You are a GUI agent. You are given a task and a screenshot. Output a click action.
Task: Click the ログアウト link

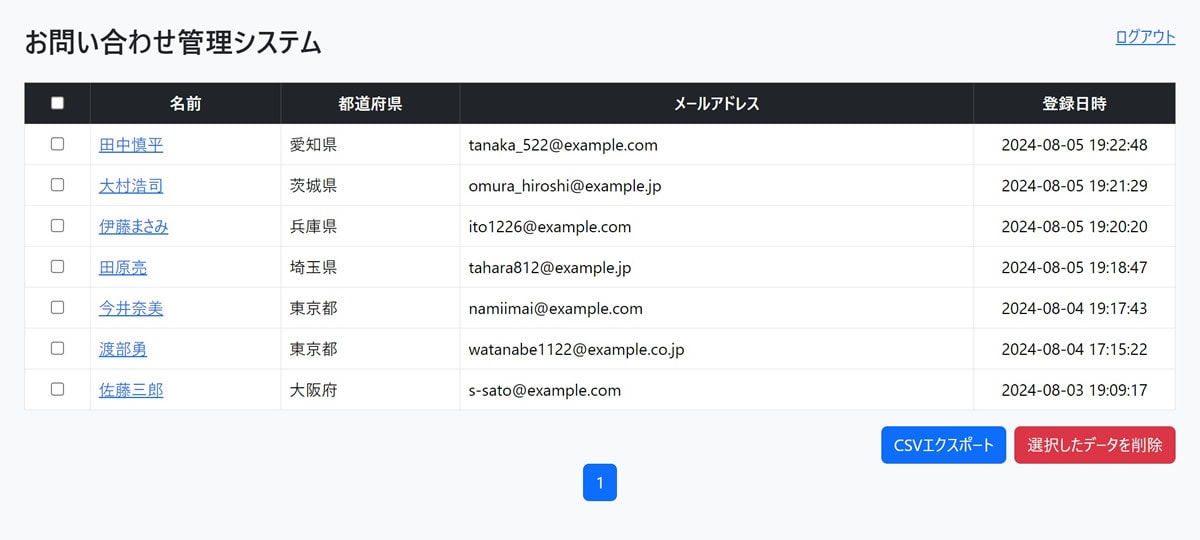point(1145,37)
